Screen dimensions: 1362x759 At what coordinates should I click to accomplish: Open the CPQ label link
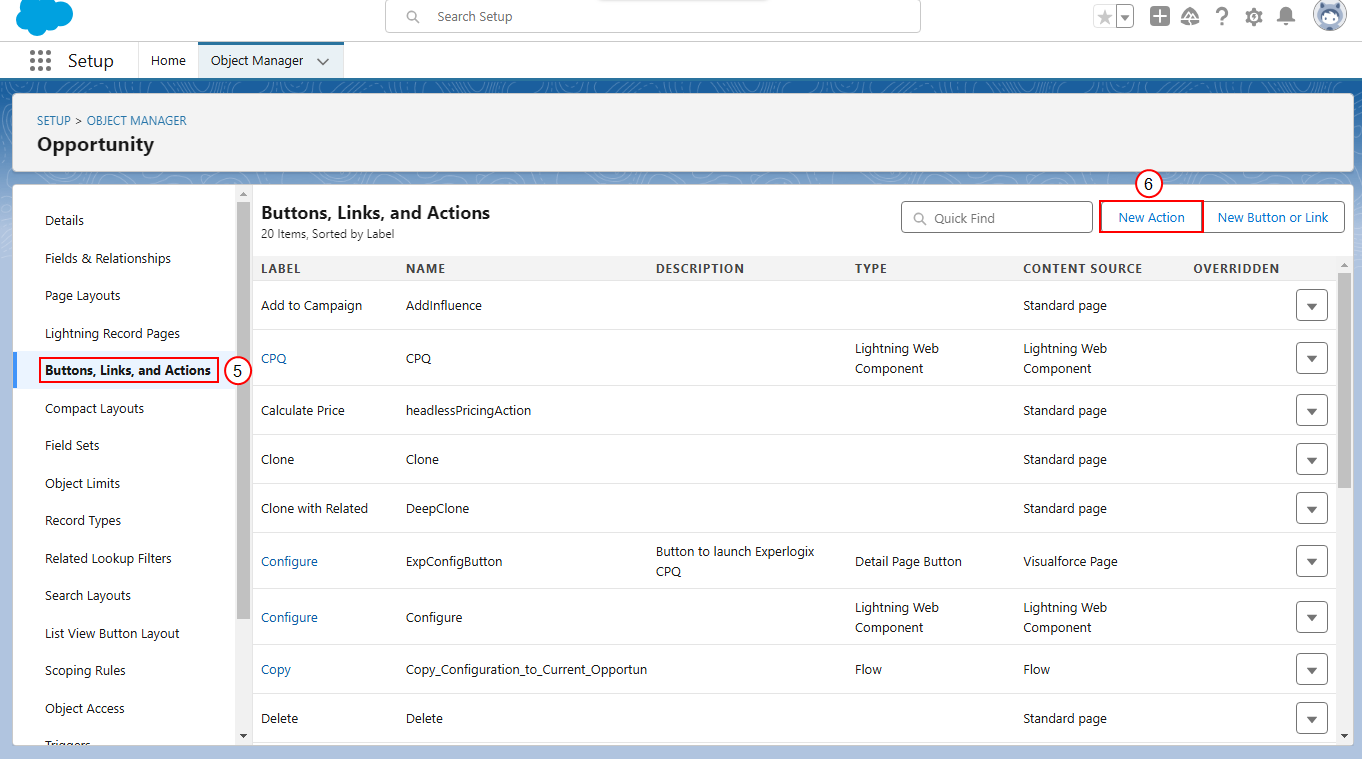pos(274,358)
